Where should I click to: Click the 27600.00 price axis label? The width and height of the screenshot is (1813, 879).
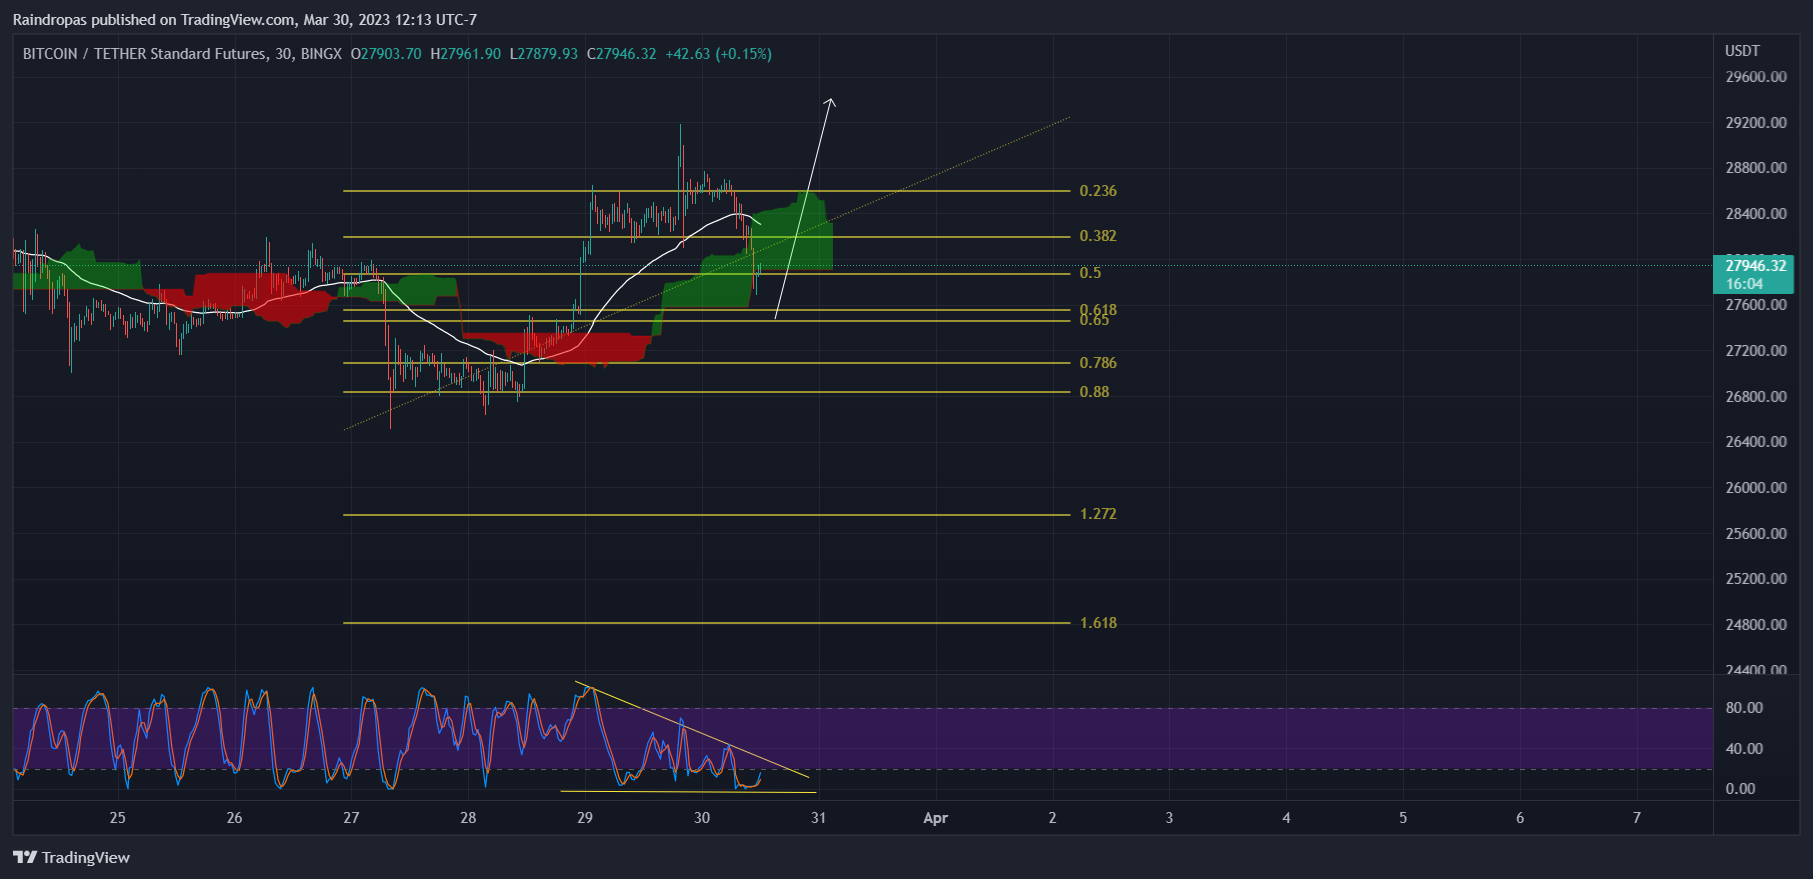(1756, 305)
